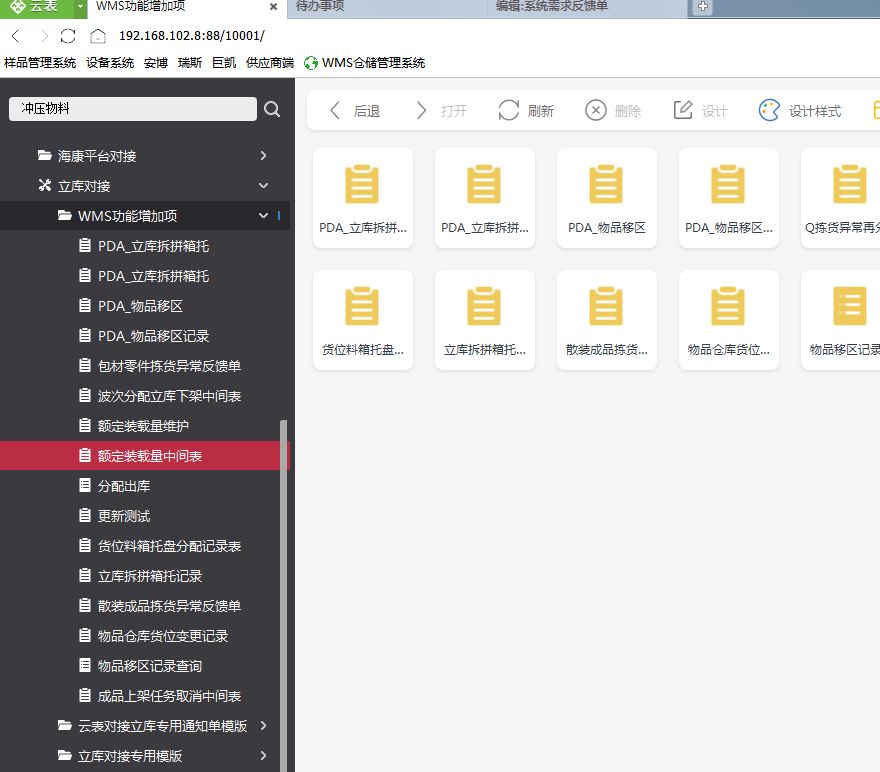
Task: Open 安博 bookmark
Action: (x=156, y=63)
